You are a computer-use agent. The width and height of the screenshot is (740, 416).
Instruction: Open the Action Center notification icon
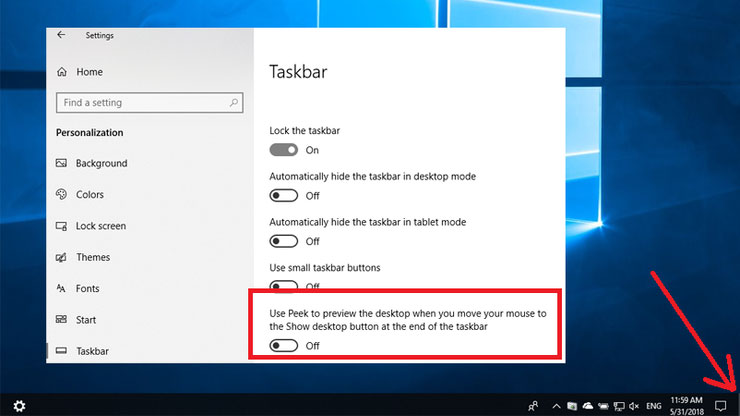(720, 406)
